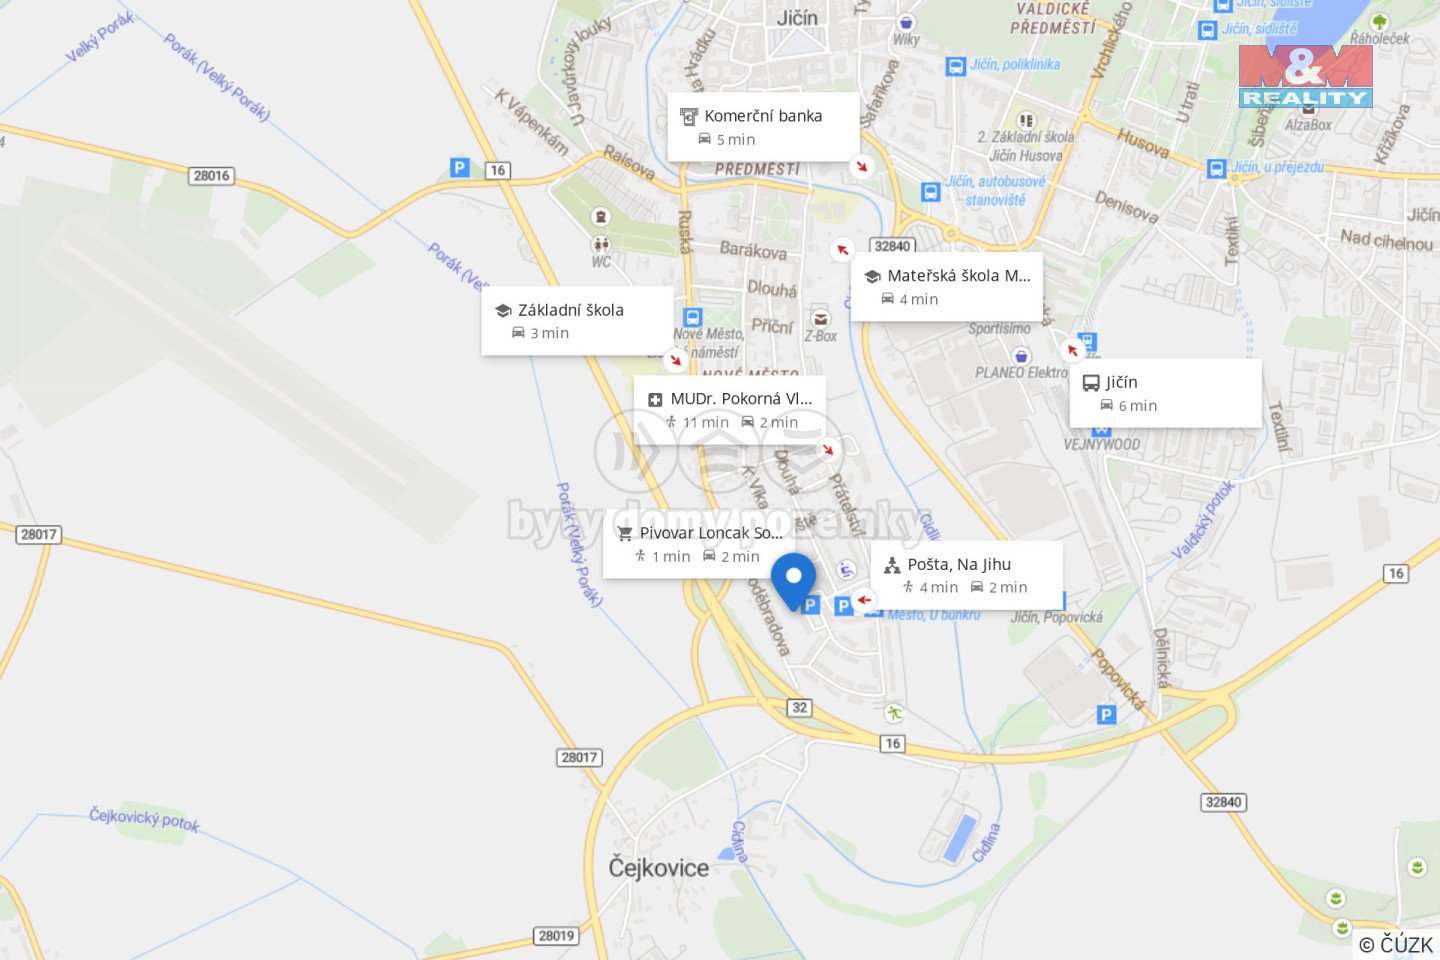Click the Z-Box parcel locker icon

(820, 318)
